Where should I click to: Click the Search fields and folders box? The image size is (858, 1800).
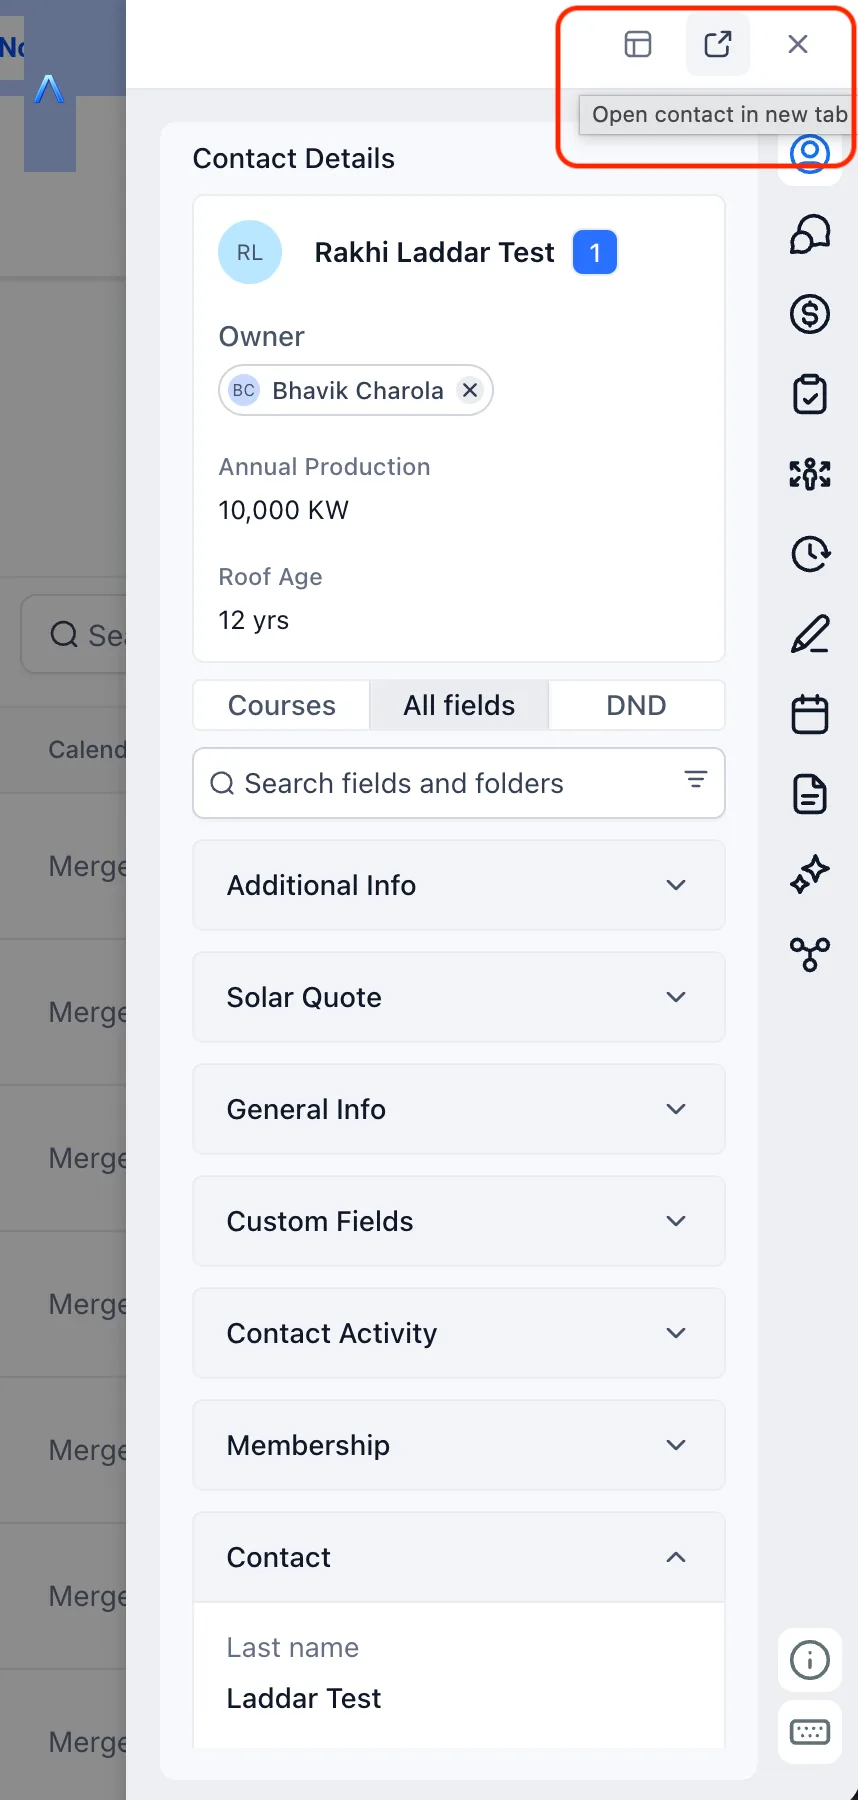click(459, 783)
